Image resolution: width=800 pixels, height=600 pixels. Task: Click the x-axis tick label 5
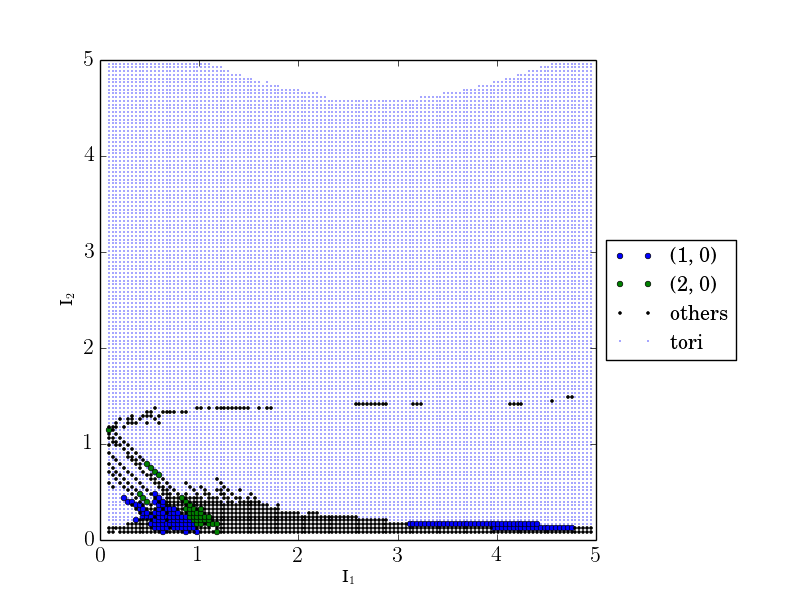[x=595, y=555]
